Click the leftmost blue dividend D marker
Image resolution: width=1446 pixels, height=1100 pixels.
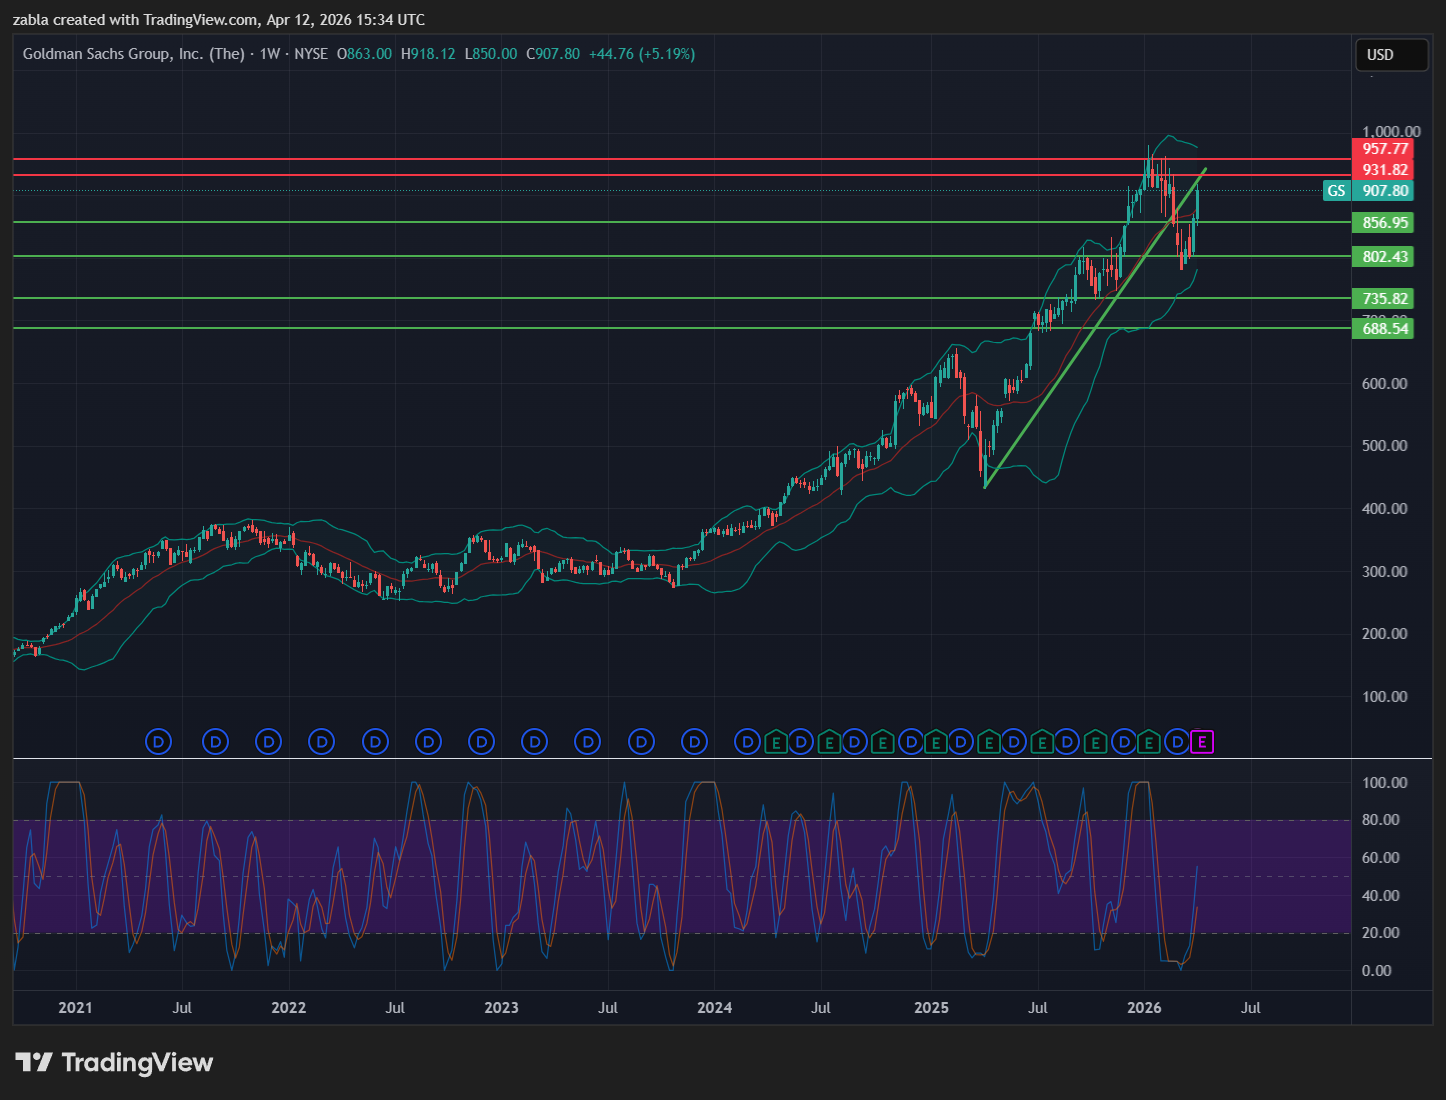pos(159,742)
